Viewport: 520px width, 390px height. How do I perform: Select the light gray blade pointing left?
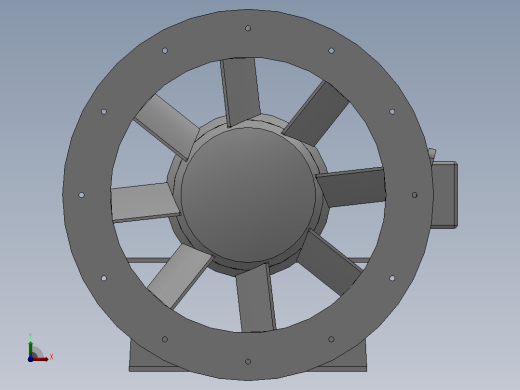(145, 202)
